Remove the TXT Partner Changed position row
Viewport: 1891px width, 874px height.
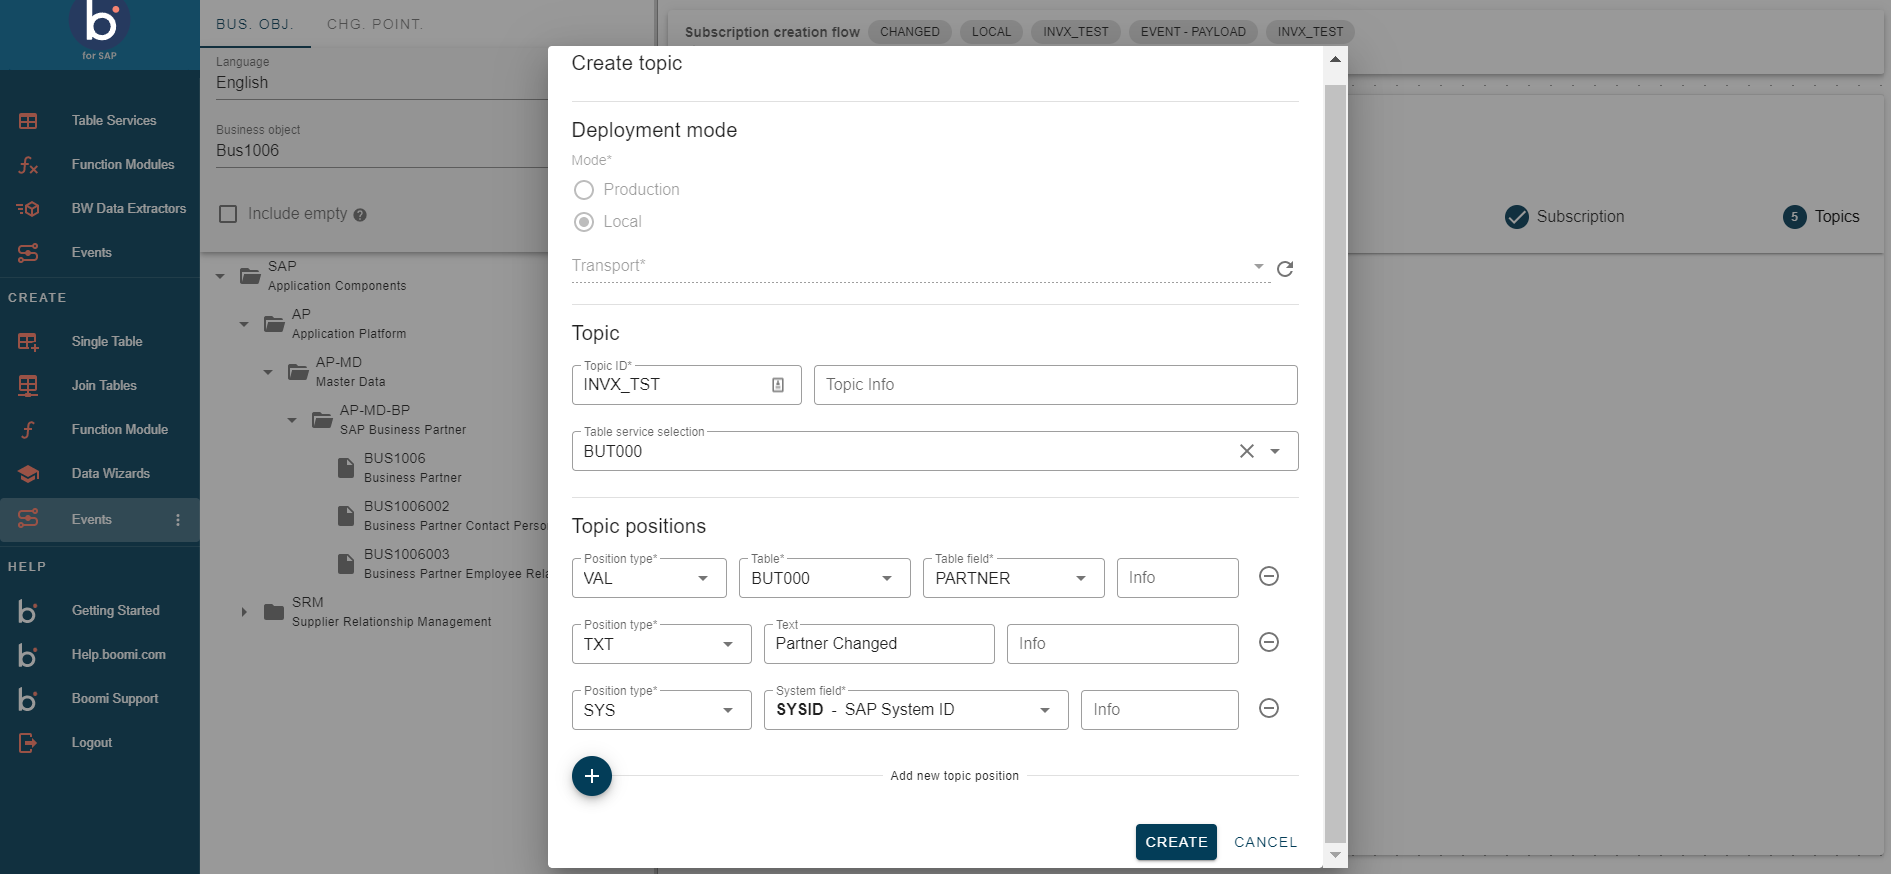[x=1268, y=643]
